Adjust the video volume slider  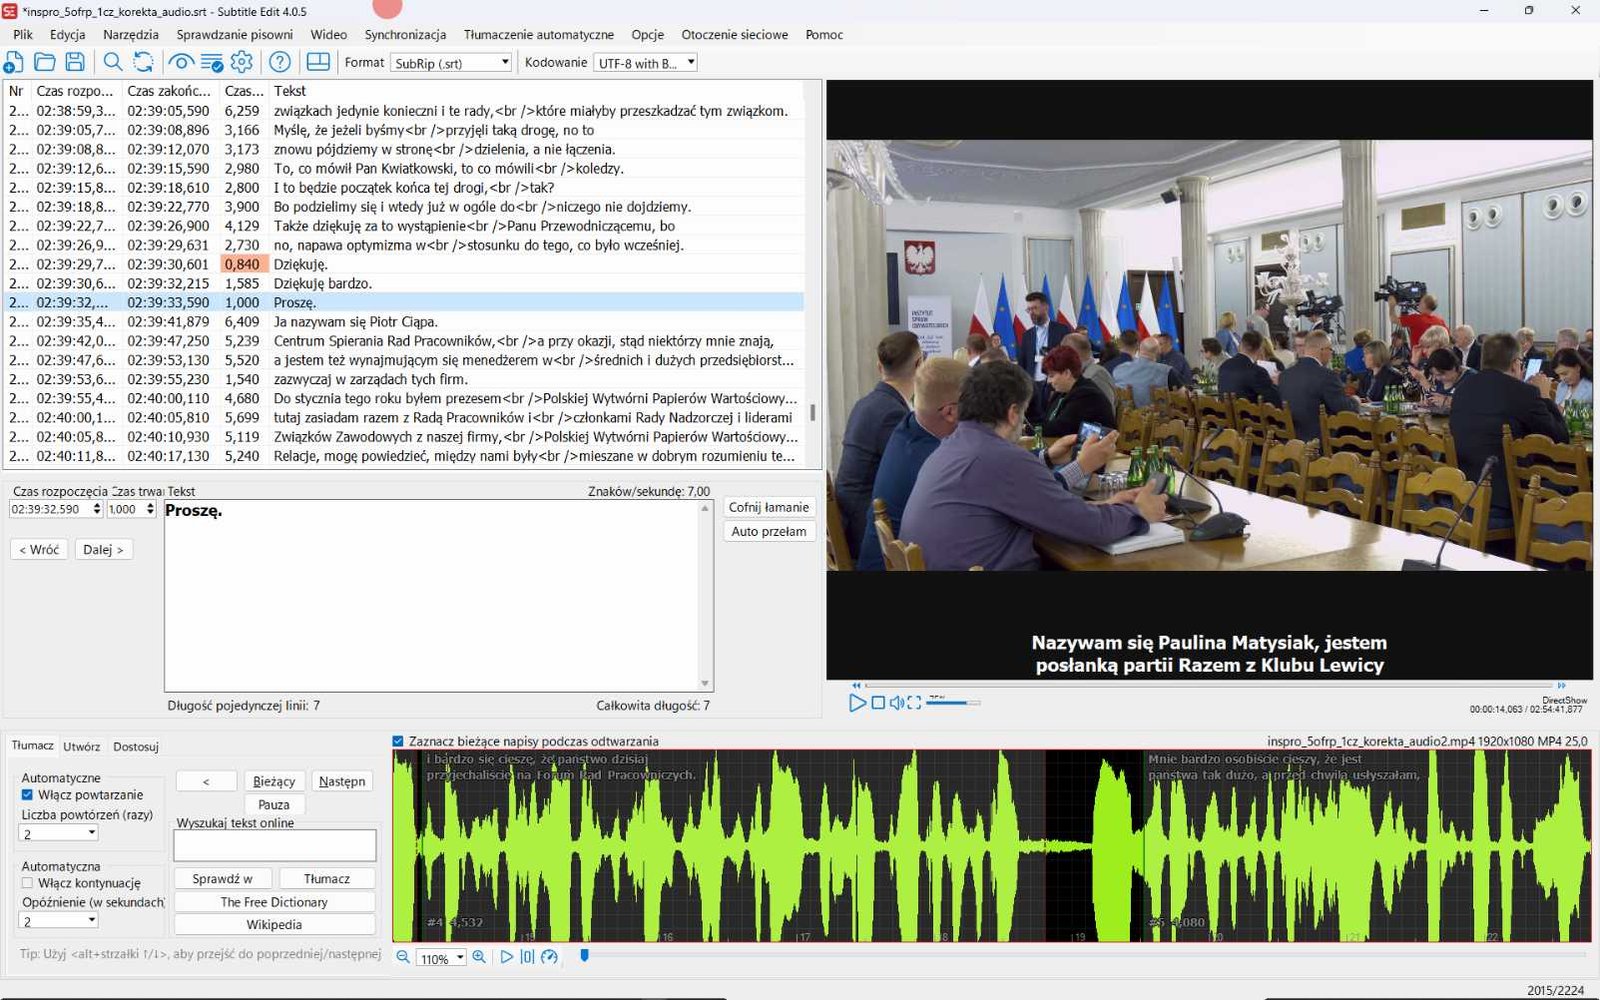953,703
